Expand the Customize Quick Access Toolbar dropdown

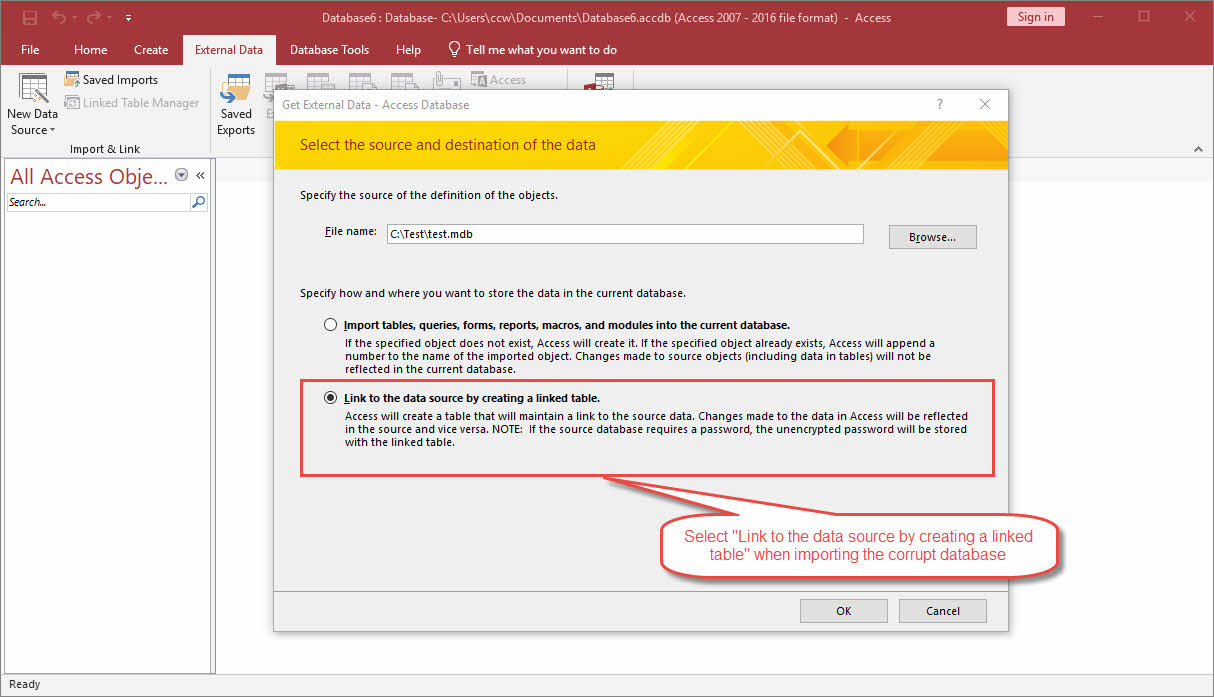[x=129, y=18]
